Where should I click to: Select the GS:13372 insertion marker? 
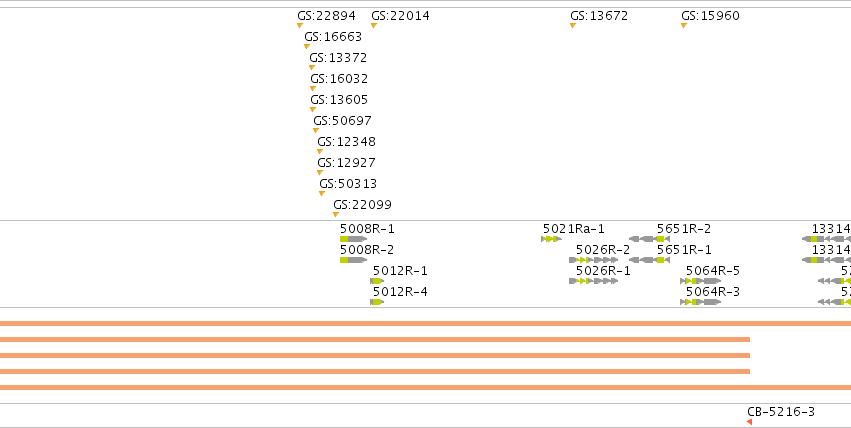point(312,68)
